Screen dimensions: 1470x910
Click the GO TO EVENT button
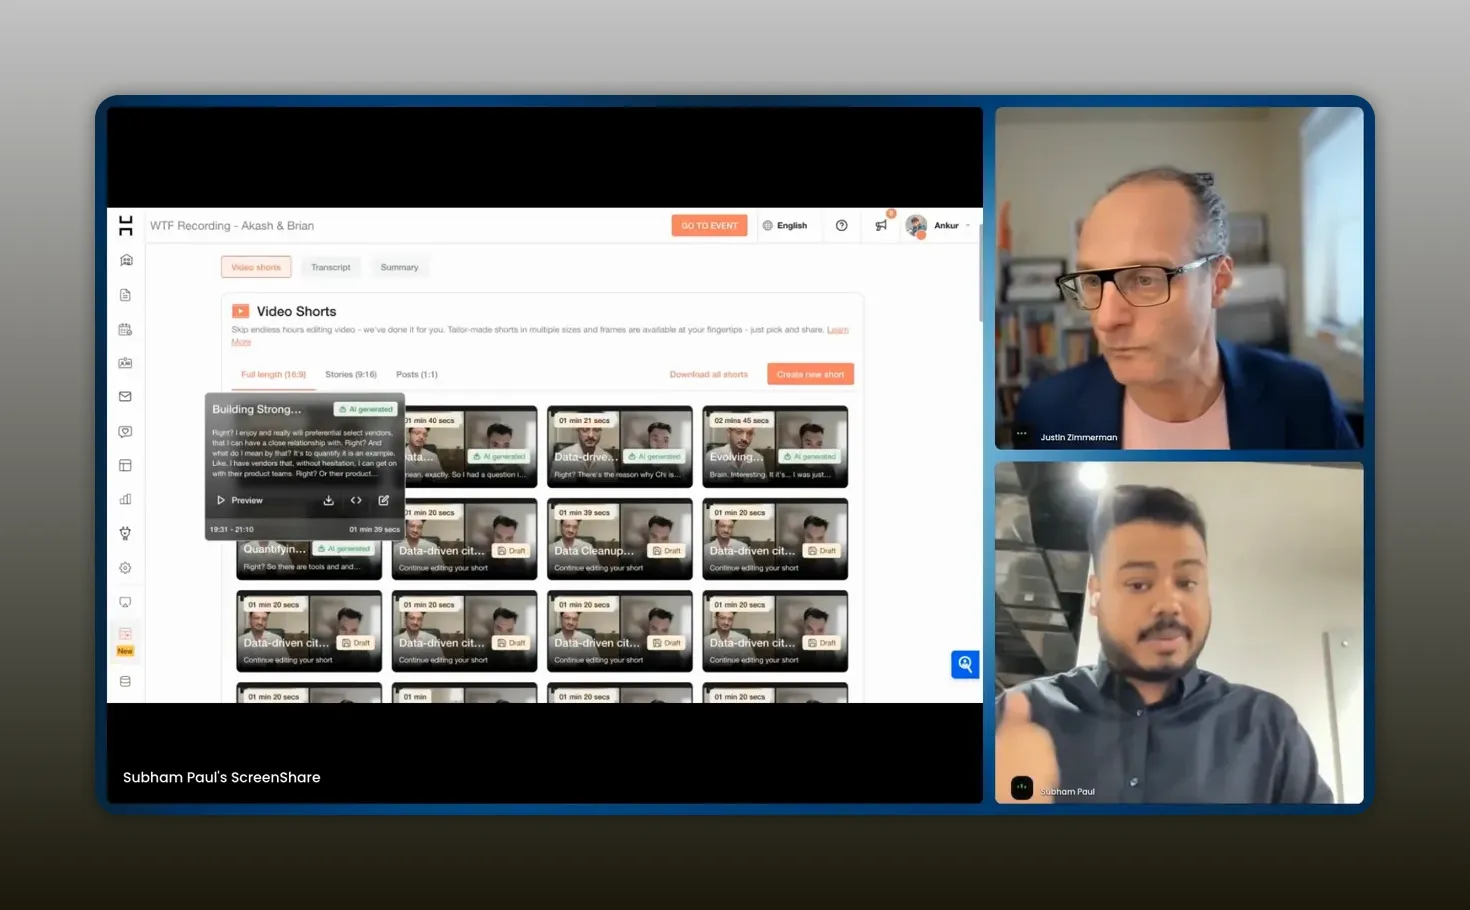tap(709, 225)
